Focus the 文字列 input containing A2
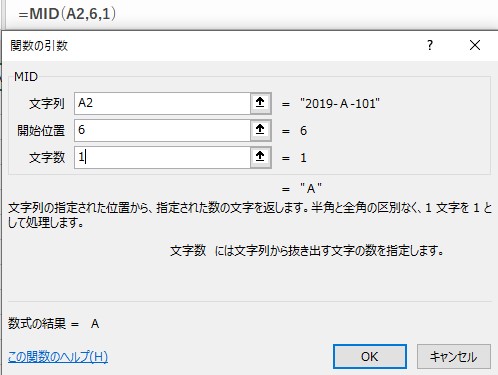 (162, 103)
